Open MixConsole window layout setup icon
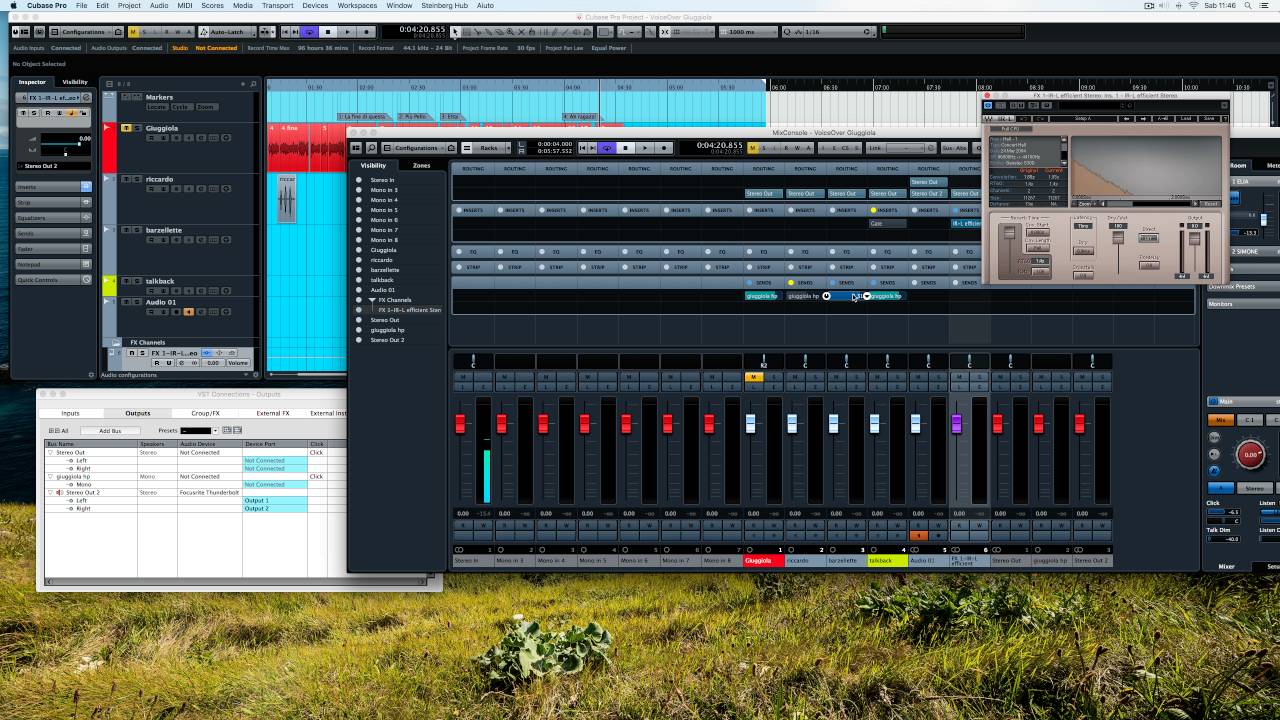Screen dimensions: 1280x720 356,148
